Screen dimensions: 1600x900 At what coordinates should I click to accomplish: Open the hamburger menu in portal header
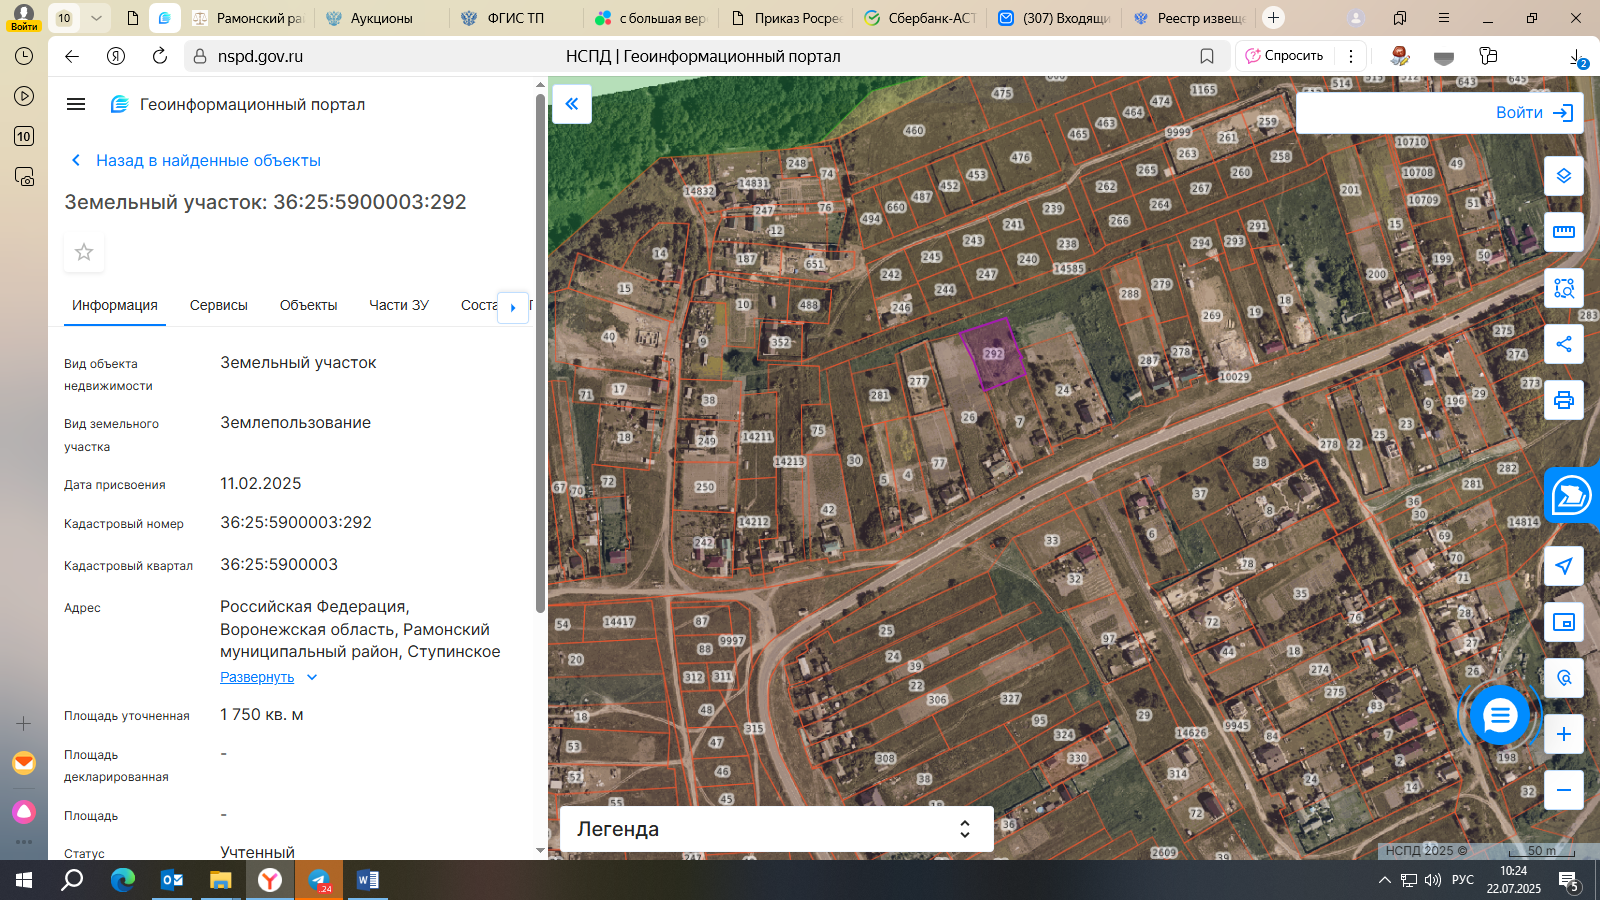[76, 104]
